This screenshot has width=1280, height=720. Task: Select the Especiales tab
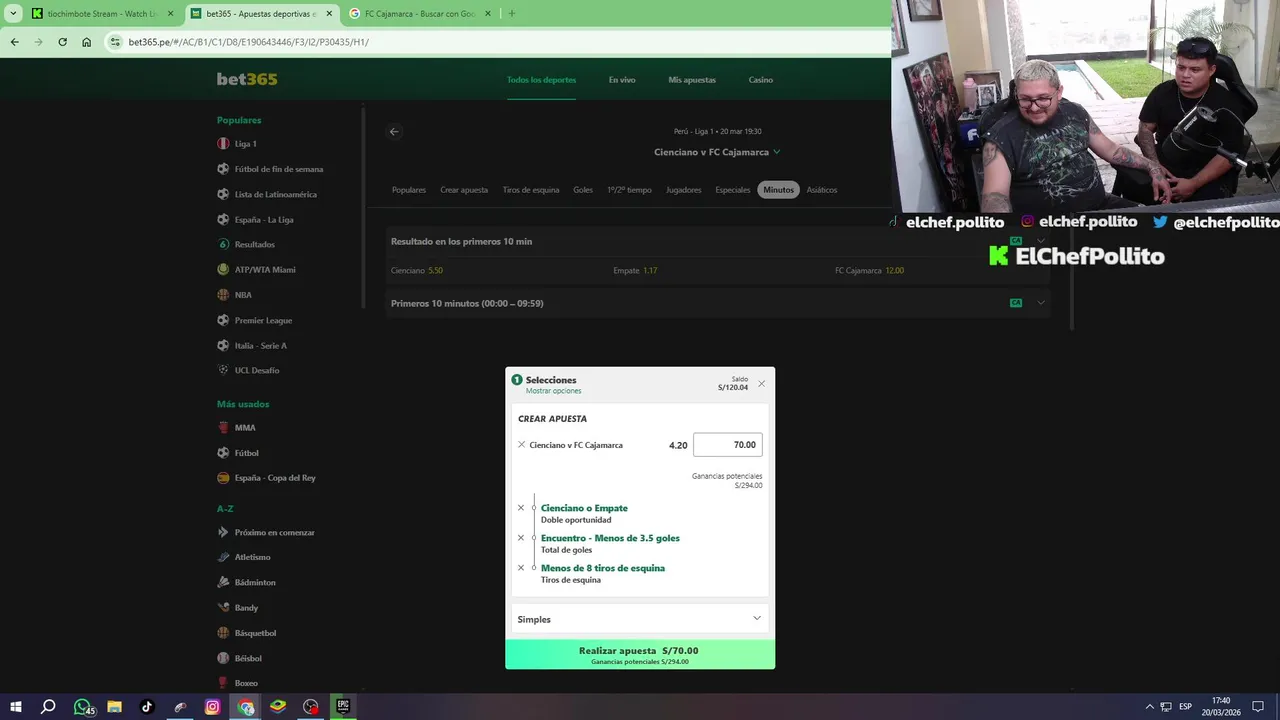click(733, 190)
